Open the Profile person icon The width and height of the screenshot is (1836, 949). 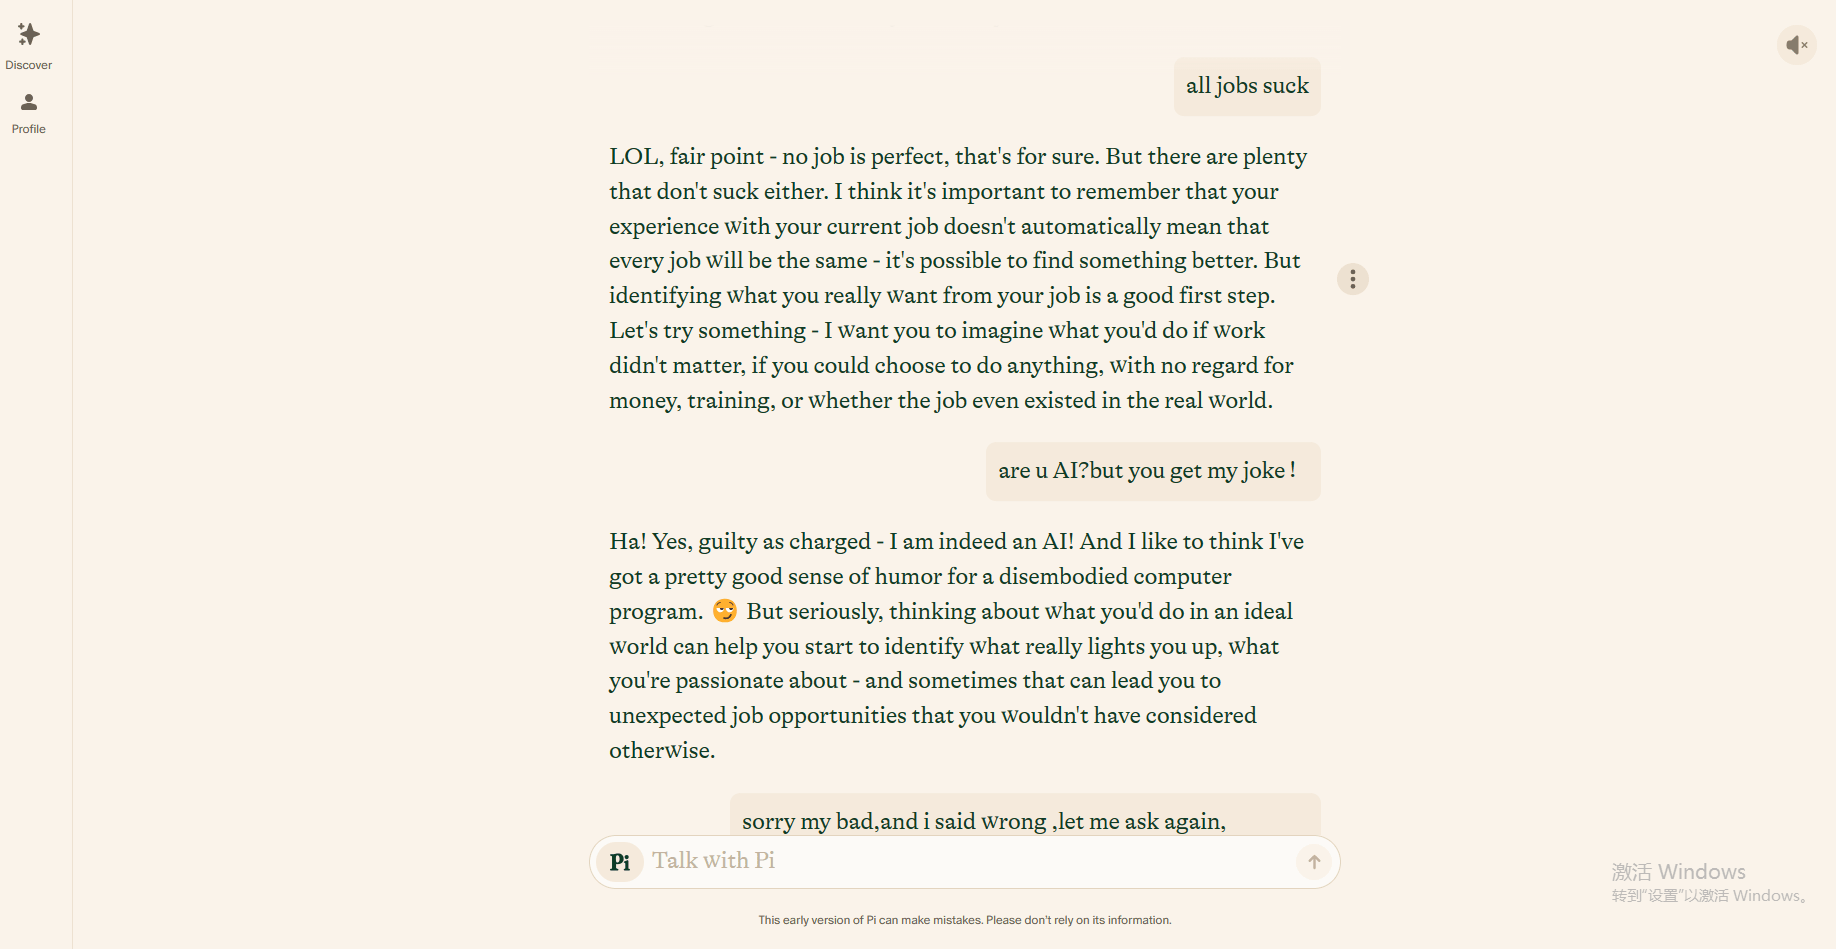pos(29,102)
